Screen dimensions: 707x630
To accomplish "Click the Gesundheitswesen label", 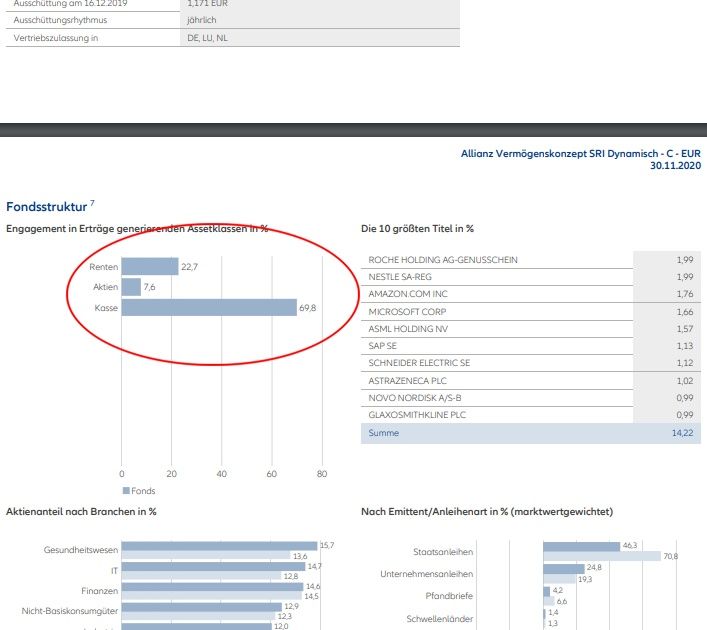I will 81,550.
